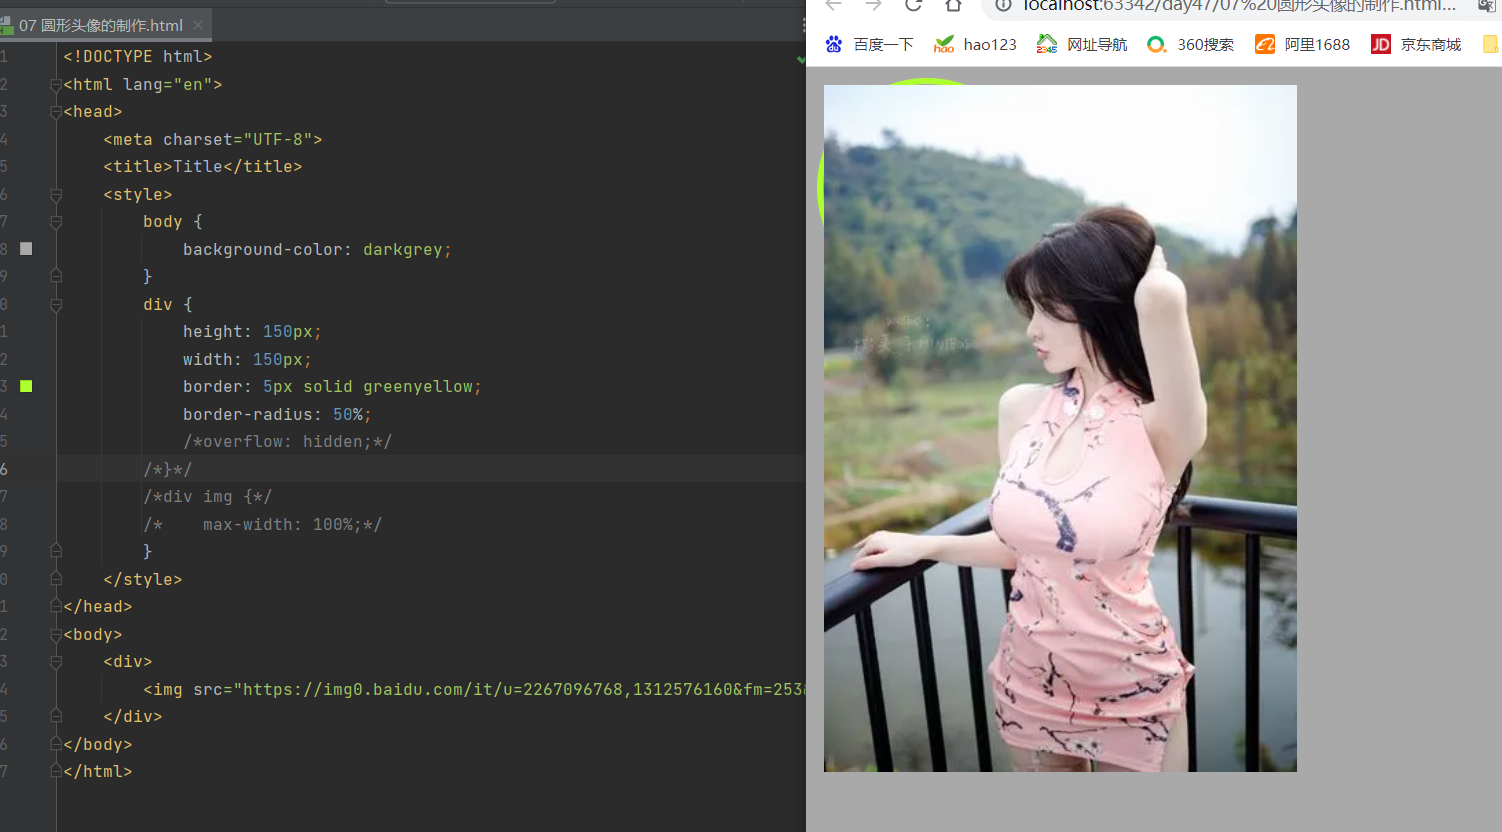Image resolution: width=1502 pixels, height=832 pixels.
Task: Reload the browser page
Action: (x=913, y=5)
